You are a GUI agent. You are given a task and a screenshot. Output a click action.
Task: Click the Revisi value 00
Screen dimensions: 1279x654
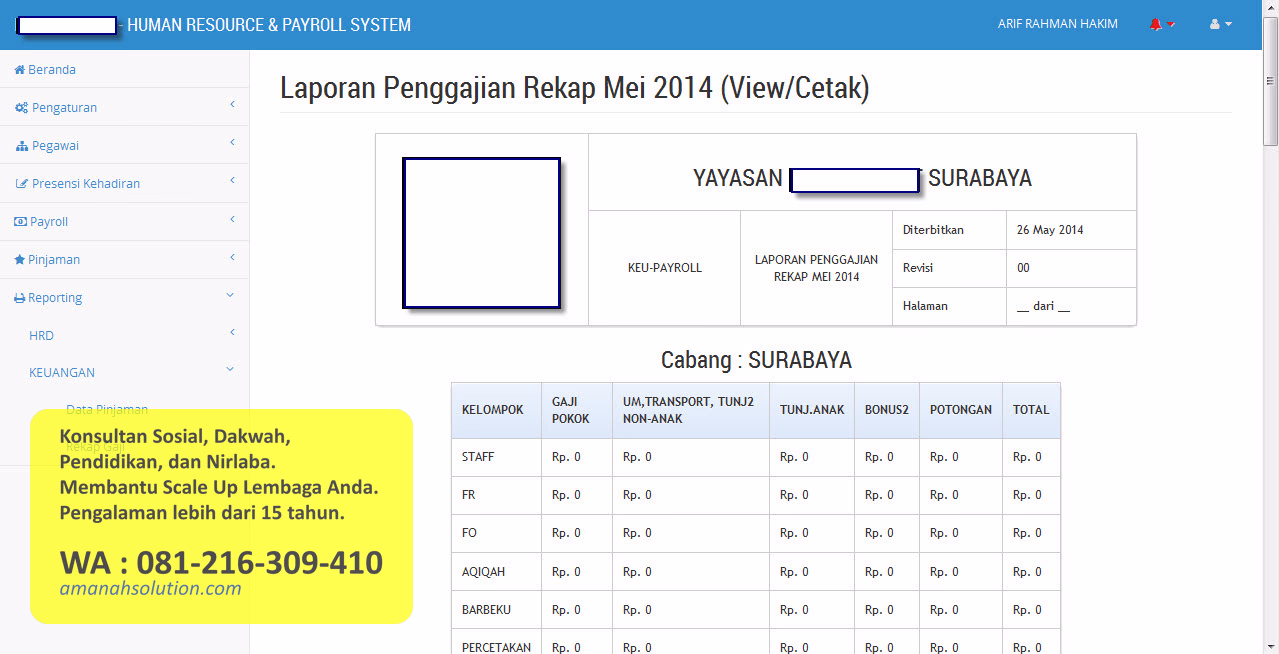[1023, 268]
